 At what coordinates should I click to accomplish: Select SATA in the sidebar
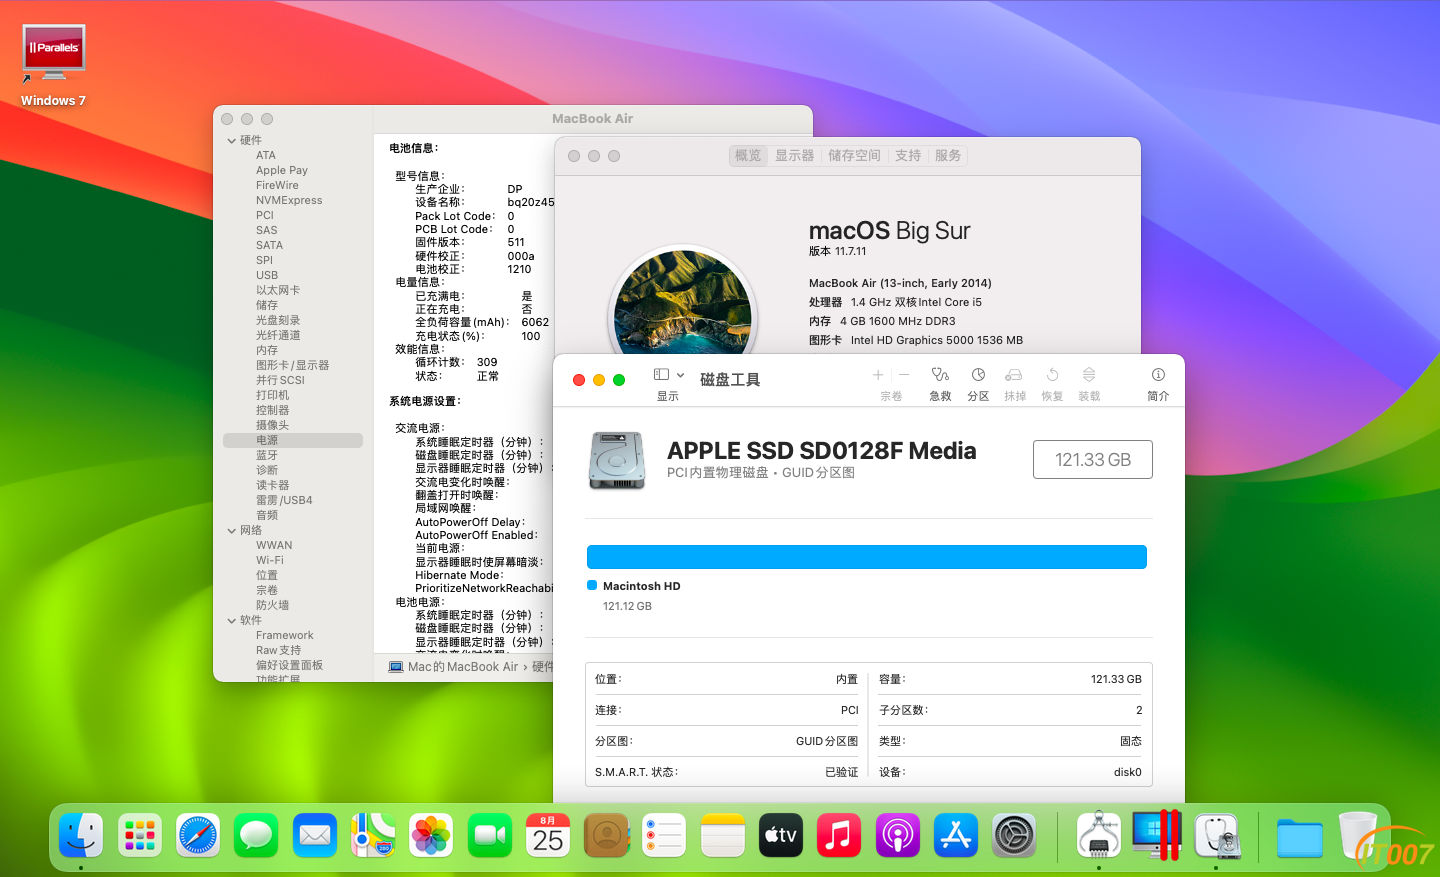click(x=269, y=245)
